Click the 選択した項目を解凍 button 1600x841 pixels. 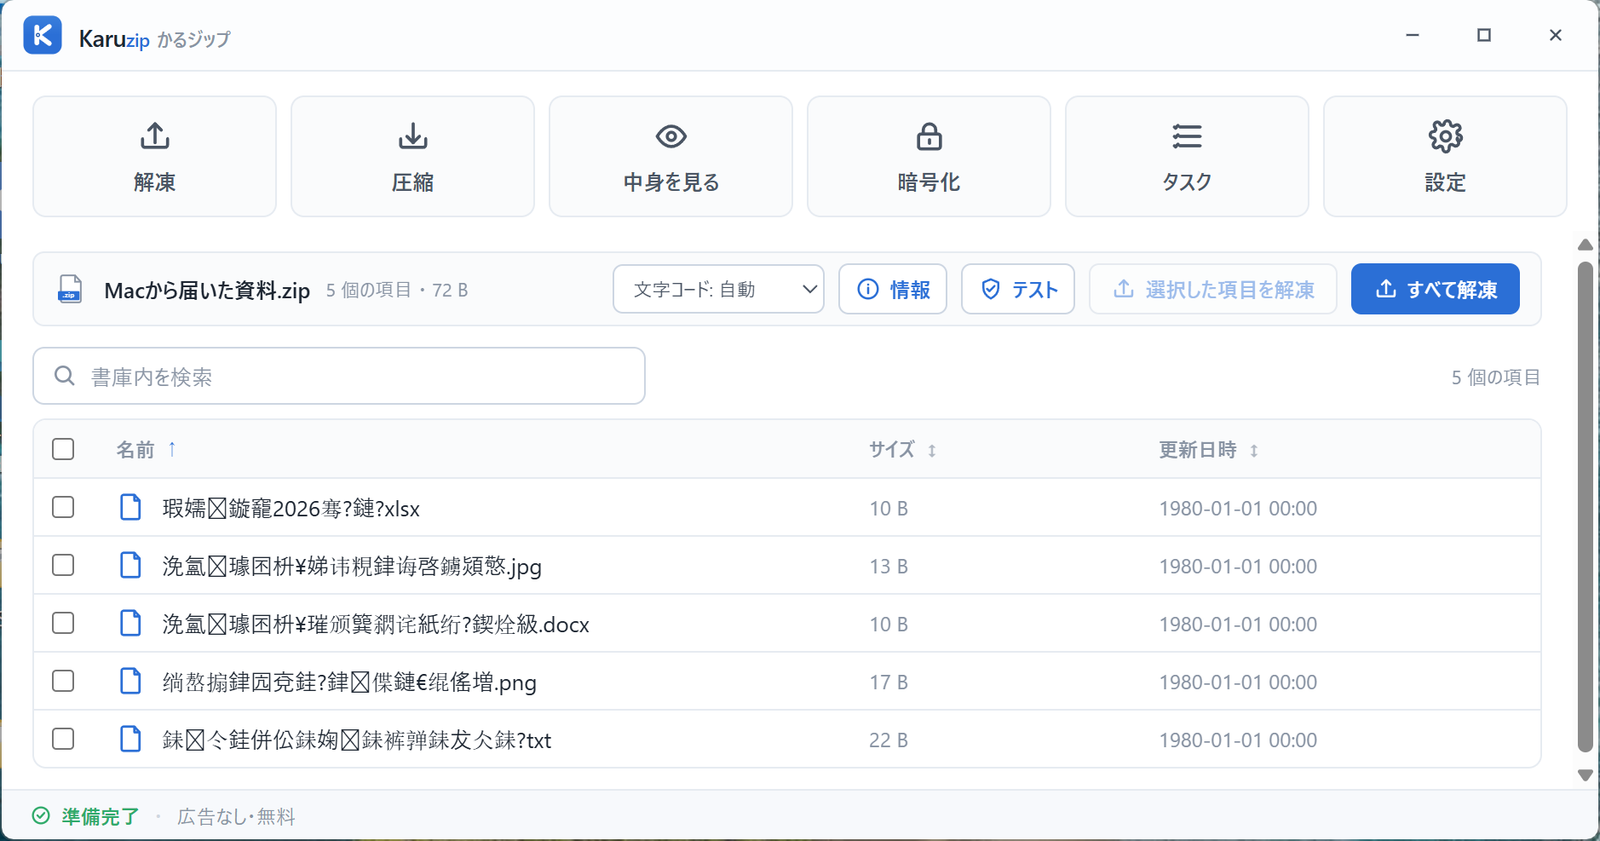coord(1213,289)
